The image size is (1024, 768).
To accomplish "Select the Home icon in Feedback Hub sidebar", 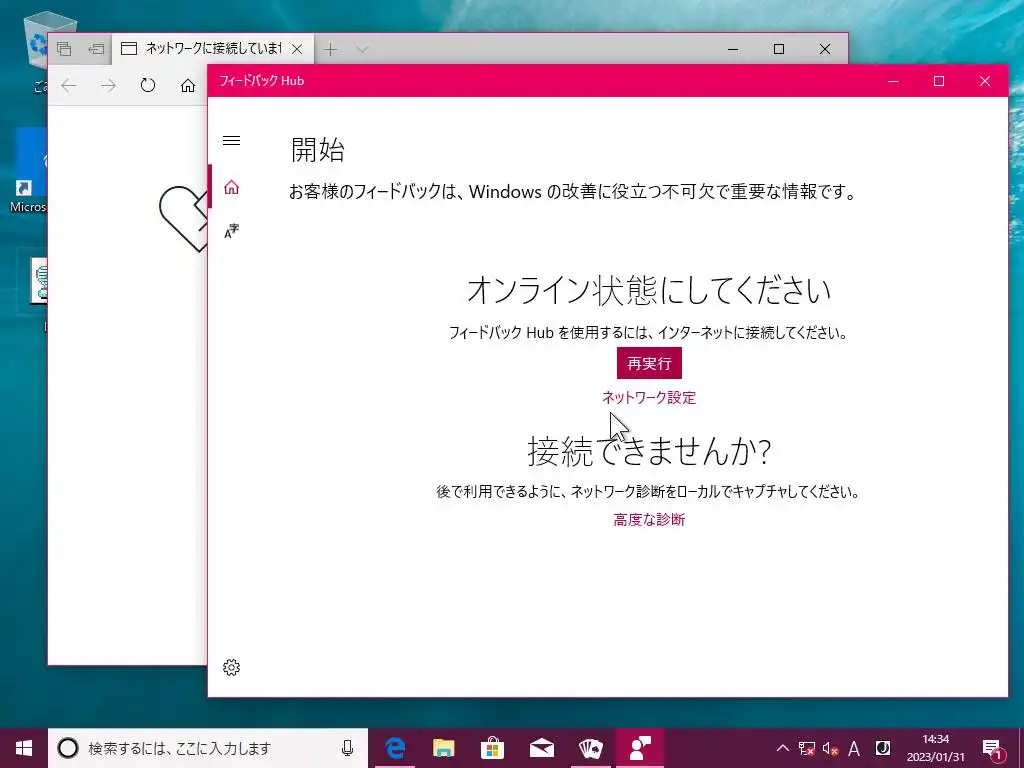I will tap(231, 187).
